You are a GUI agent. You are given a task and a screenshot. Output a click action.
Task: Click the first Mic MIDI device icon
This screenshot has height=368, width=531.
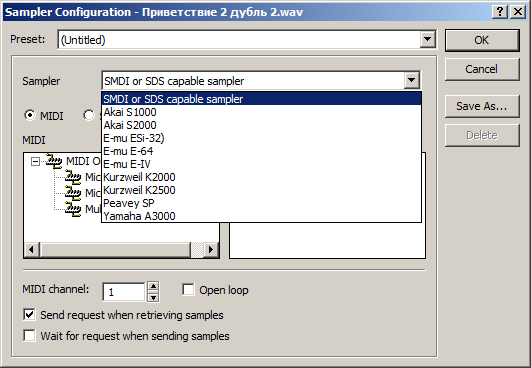(73, 177)
